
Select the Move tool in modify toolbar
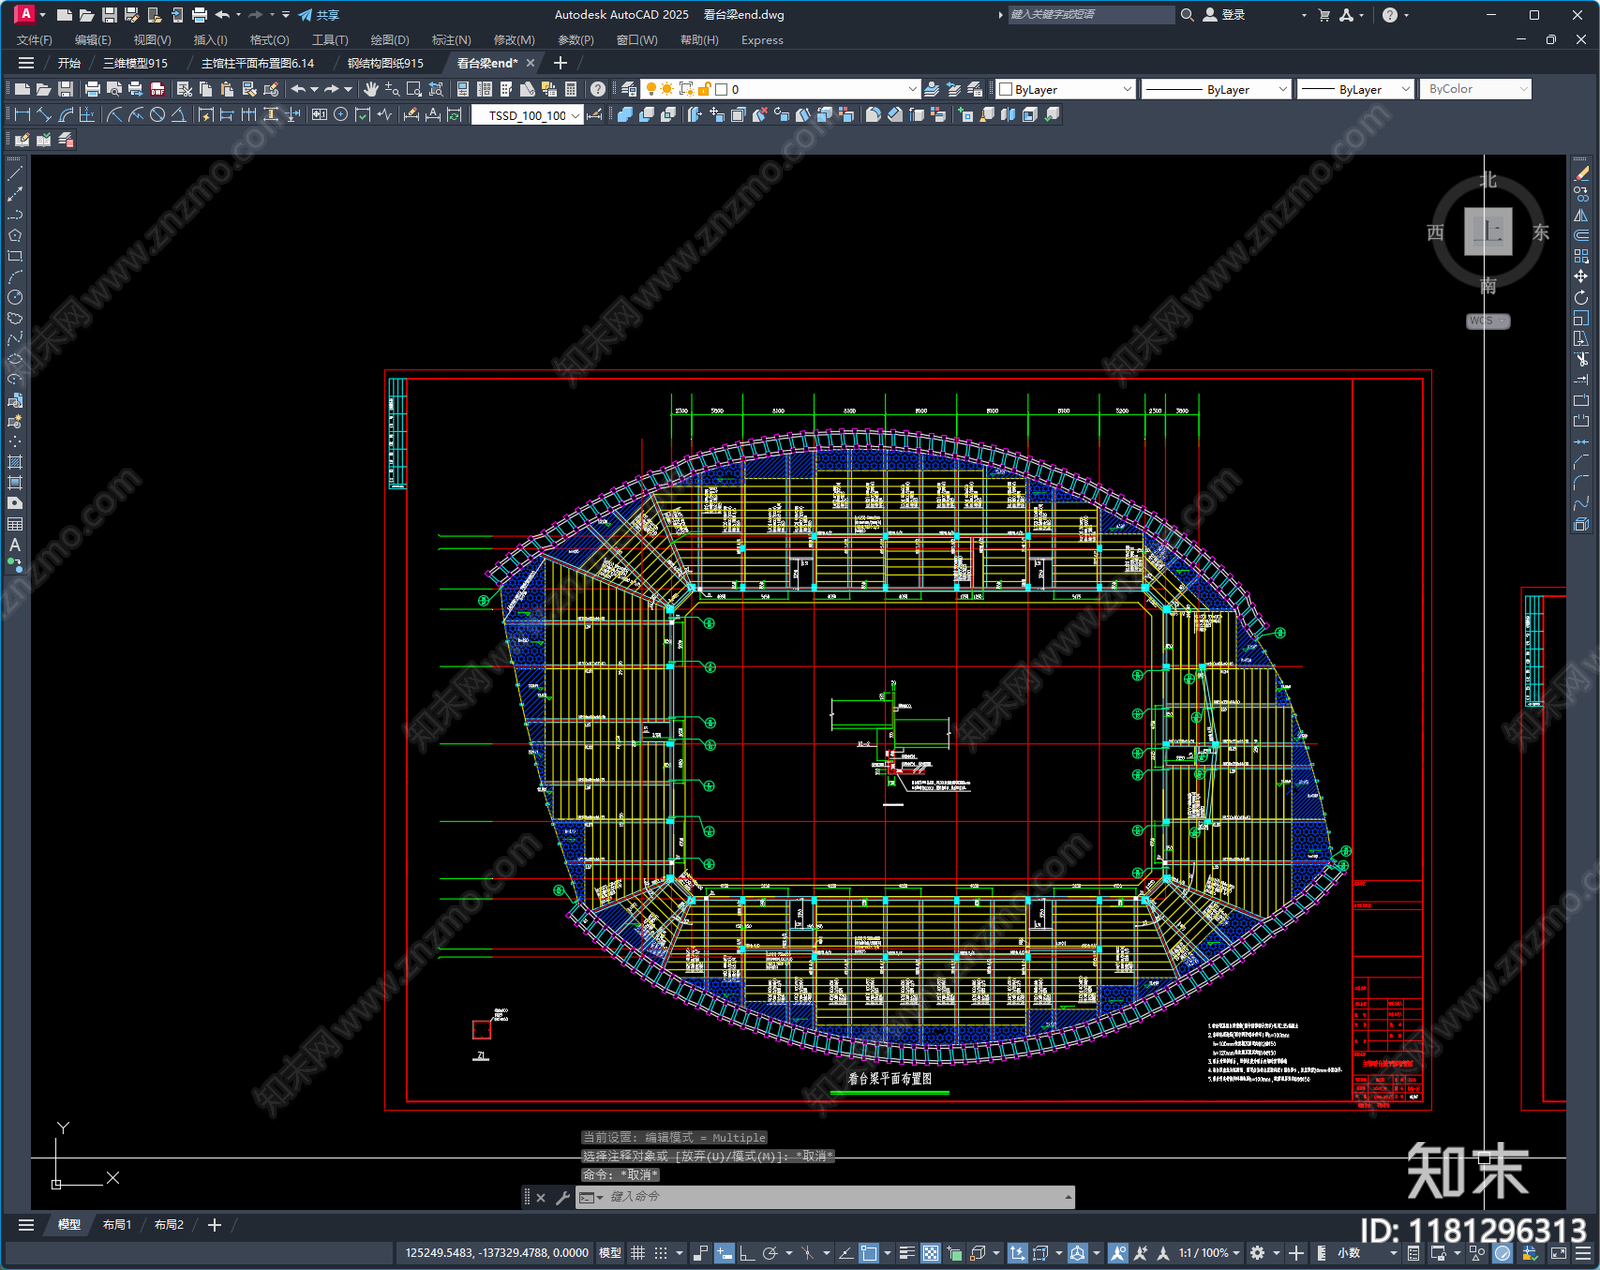pyautogui.click(x=1581, y=276)
